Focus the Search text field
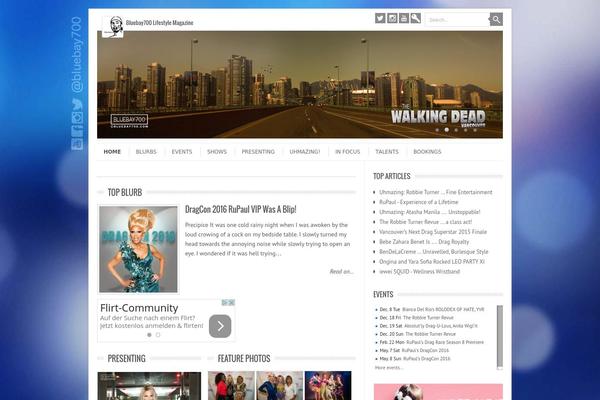Image resolution: width=600 pixels, height=400 pixels. click(457, 20)
